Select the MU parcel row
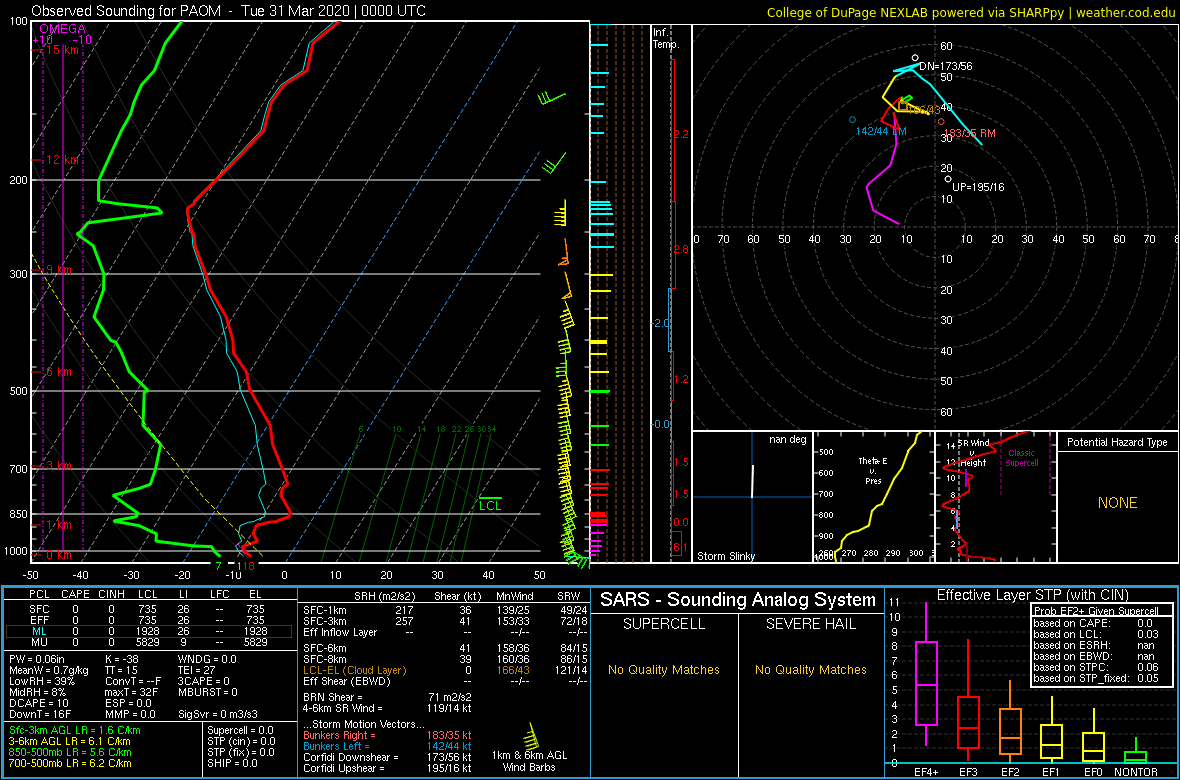This screenshot has width=1180, height=780. click(x=149, y=644)
